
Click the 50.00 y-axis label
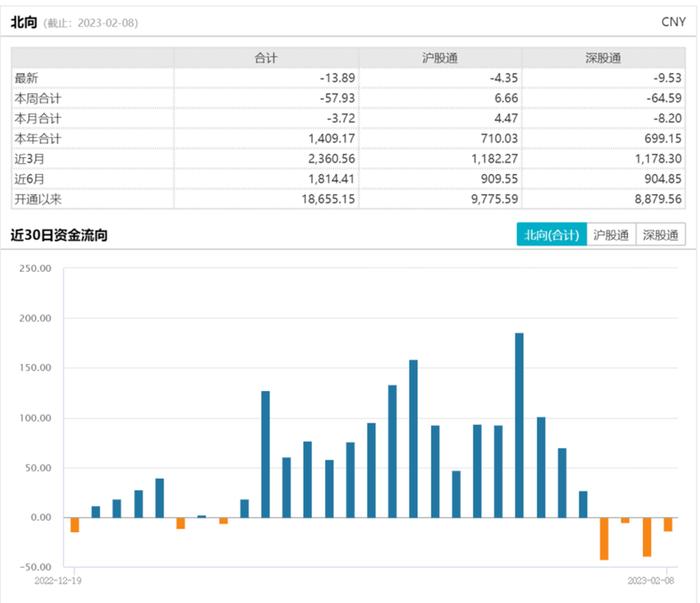tap(38, 468)
